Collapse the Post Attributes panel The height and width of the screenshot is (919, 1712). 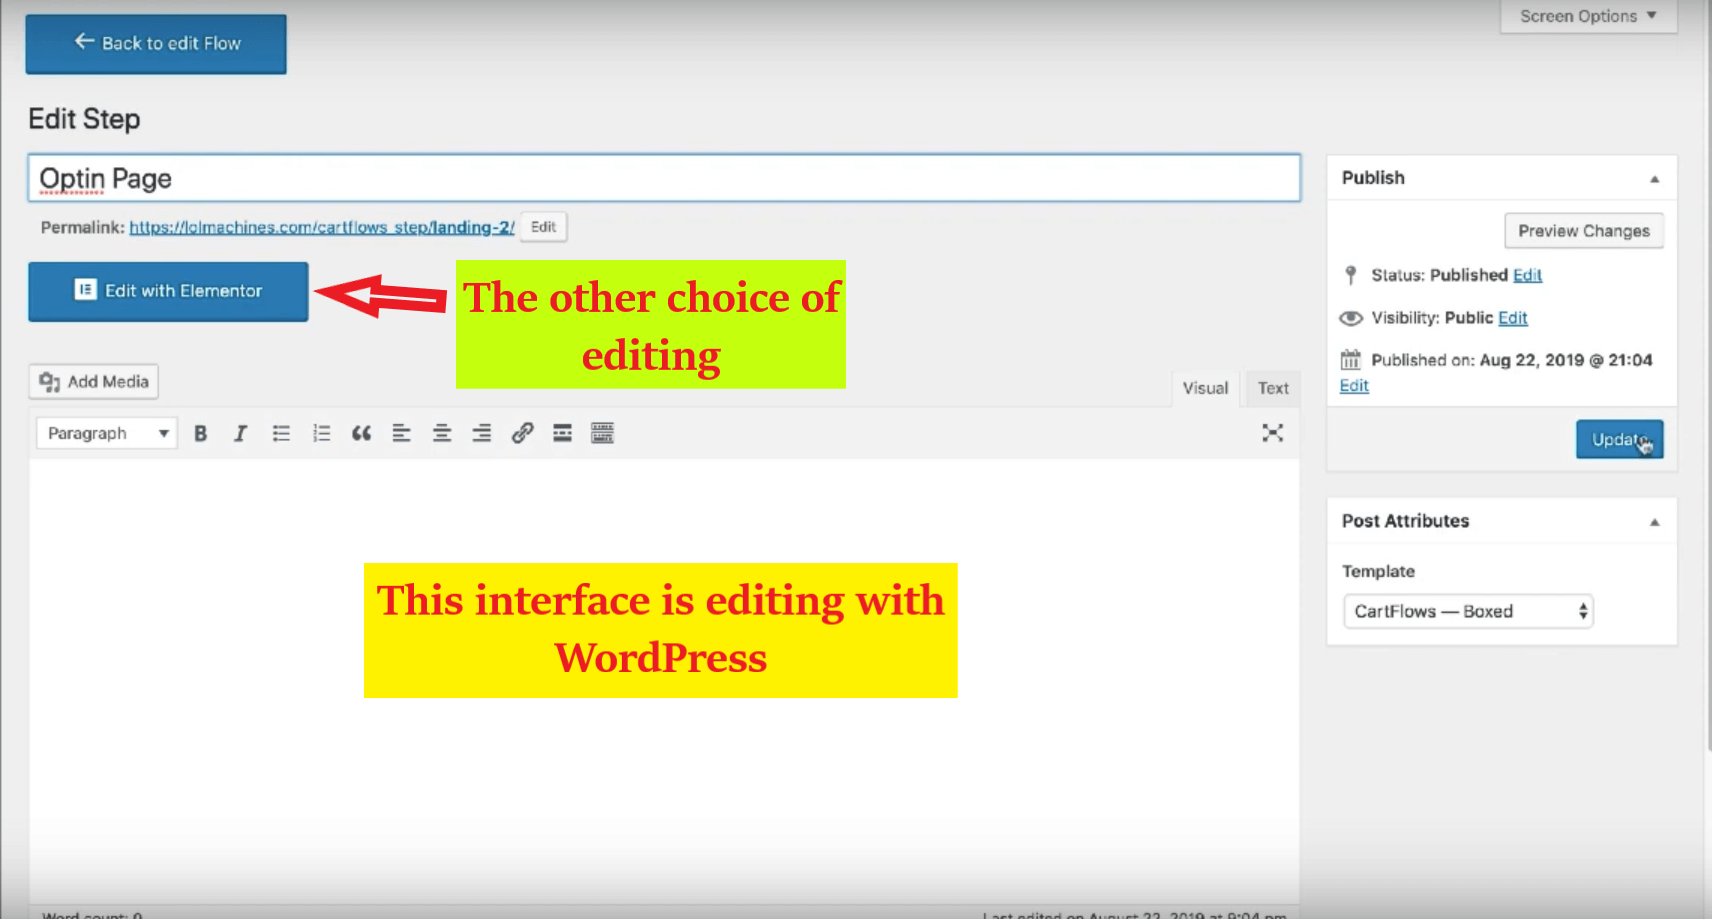pyautogui.click(x=1654, y=522)
